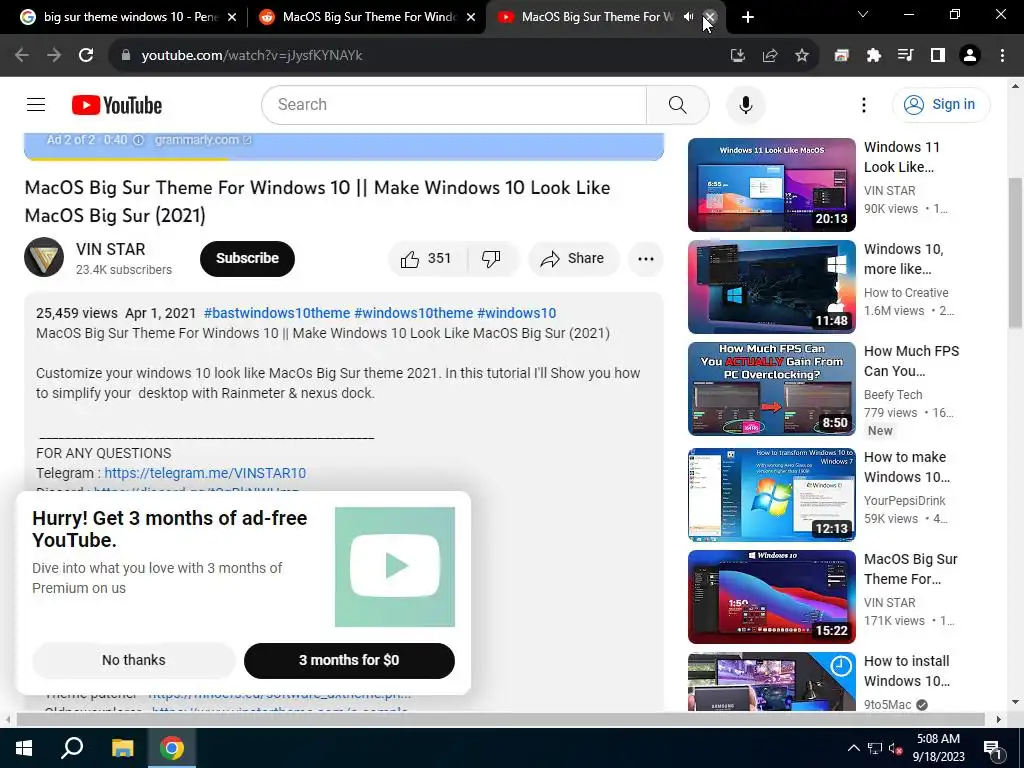Dislike the video with thumbs-down icon
1024x768 pixels.
click(492, 259)
